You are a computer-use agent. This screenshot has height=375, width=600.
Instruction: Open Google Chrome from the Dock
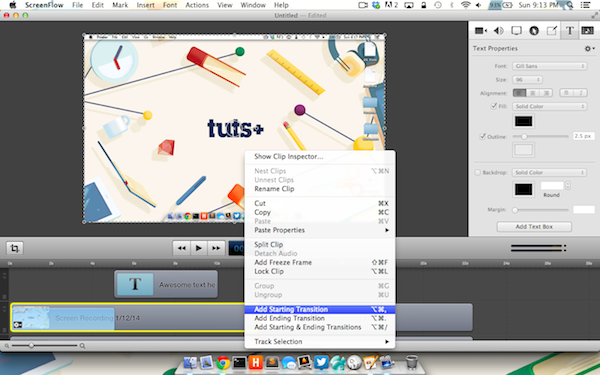(223, 362)
